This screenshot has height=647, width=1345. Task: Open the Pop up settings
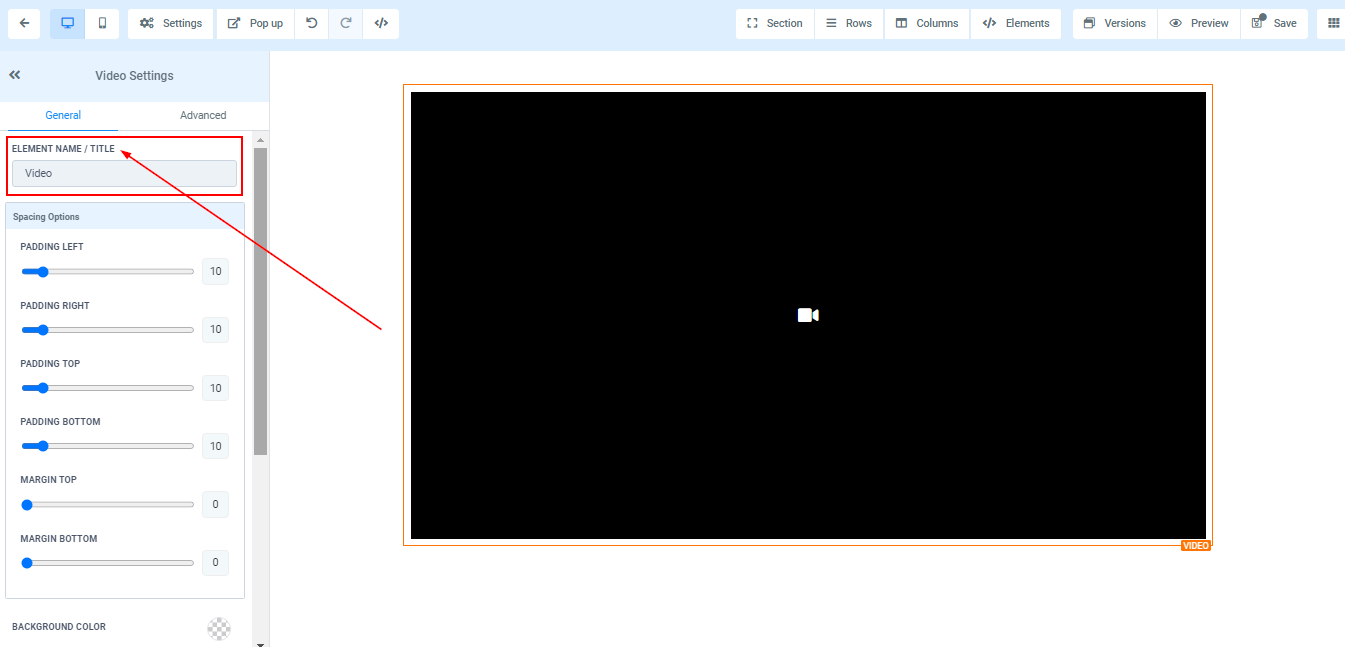255,23
